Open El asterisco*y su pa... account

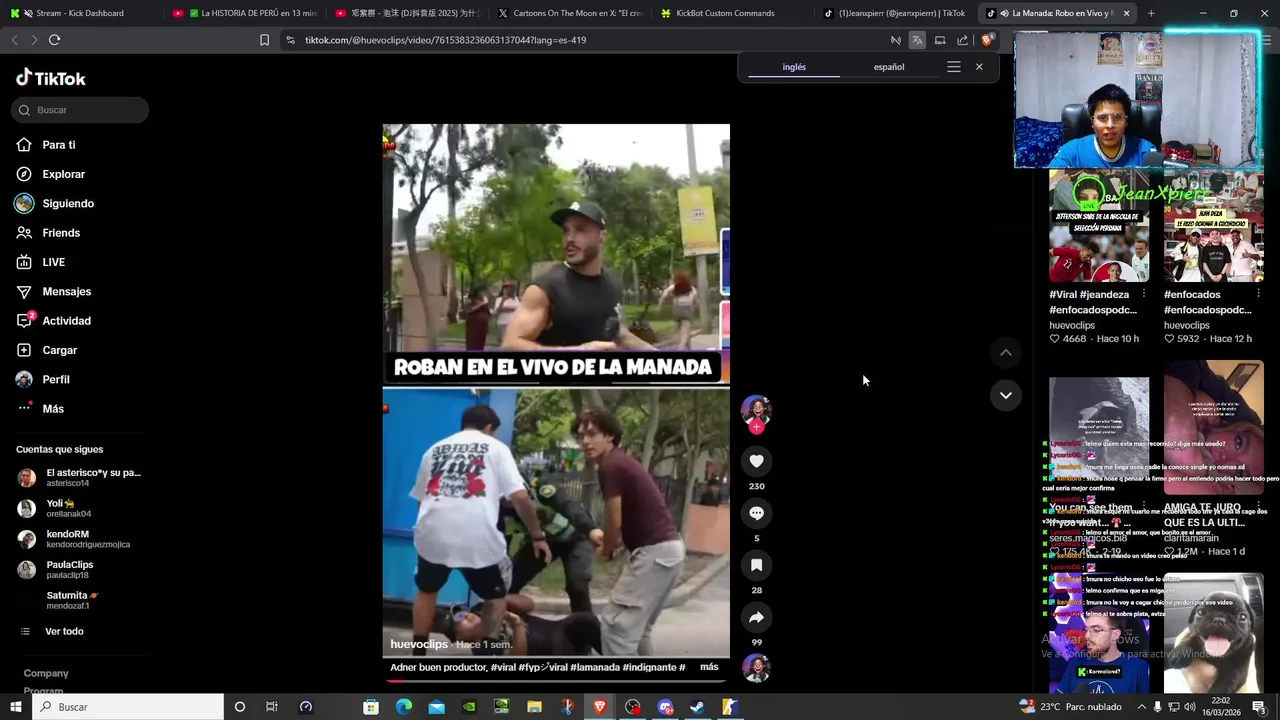click(x=82, y=478)
